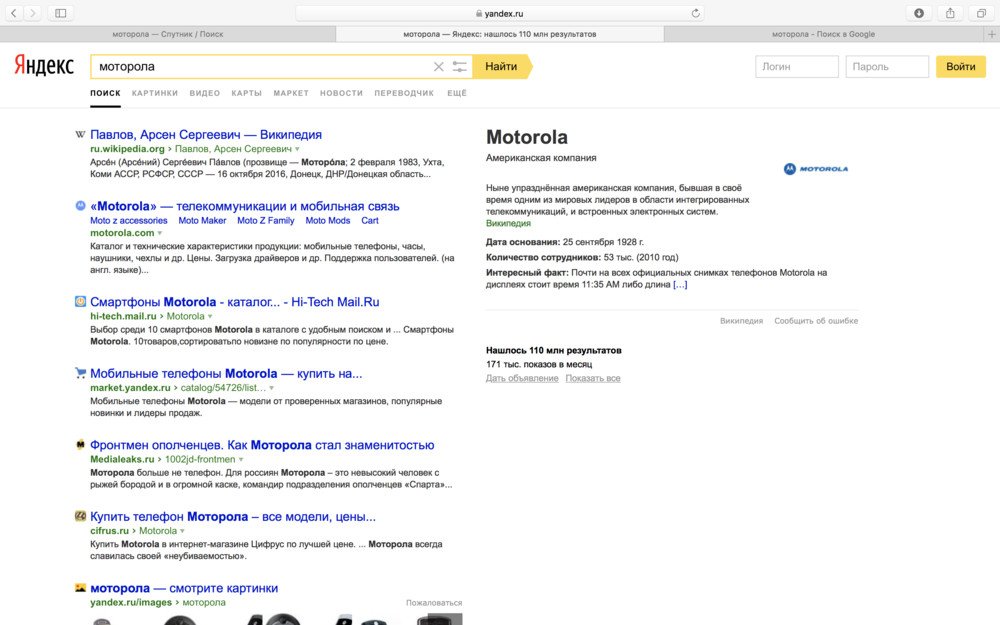Go forward with Safari's forward arrow
This screenshot has height=625, width=1000.
33,13
